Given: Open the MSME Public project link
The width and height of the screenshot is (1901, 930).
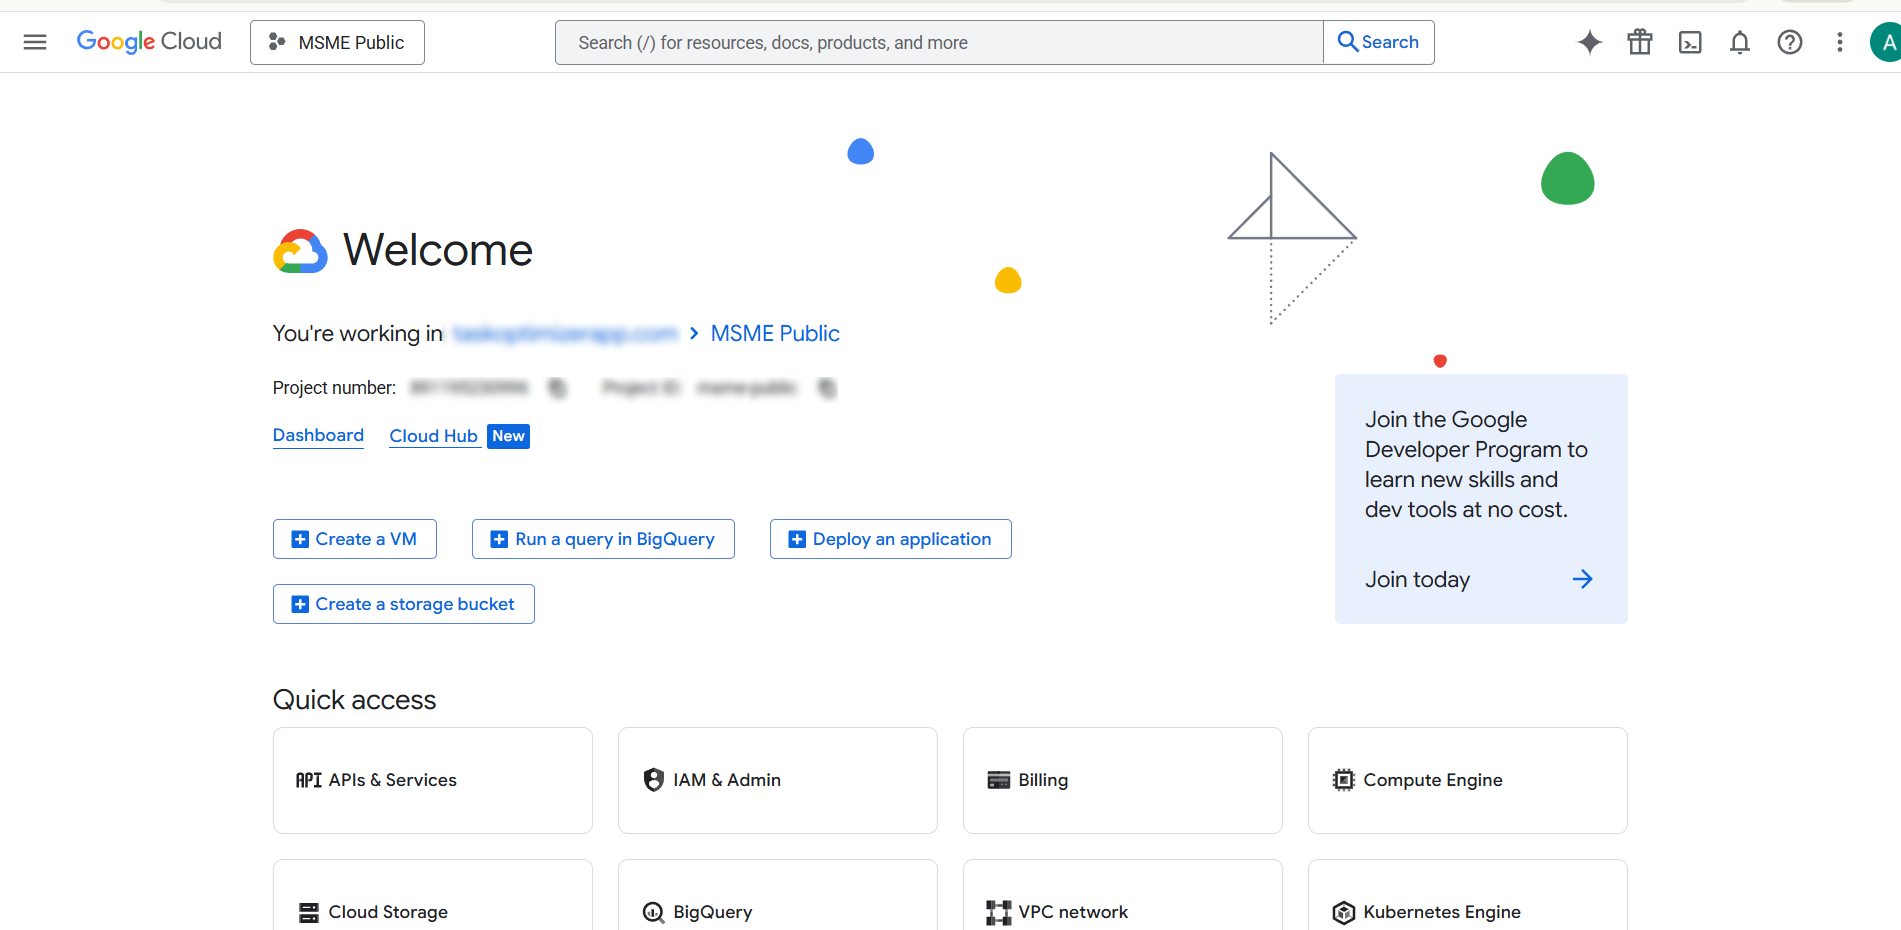Looking at the screenshot, I should coord(775,334).
